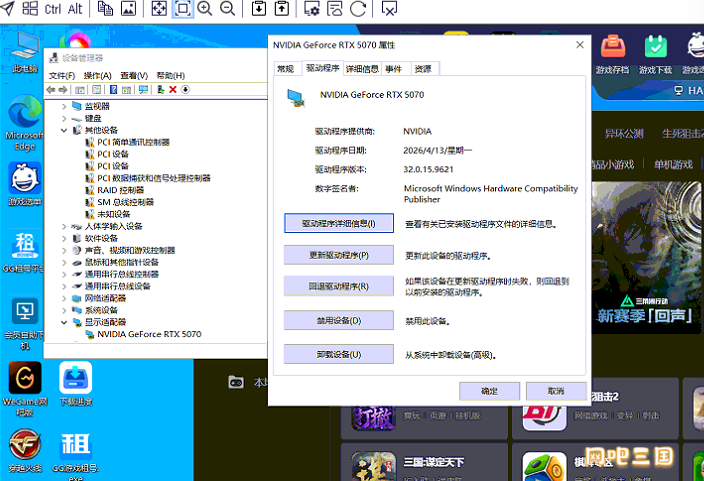
Task: Click the picture screenshot icon in remote toolbar
Action: point(128,9)
